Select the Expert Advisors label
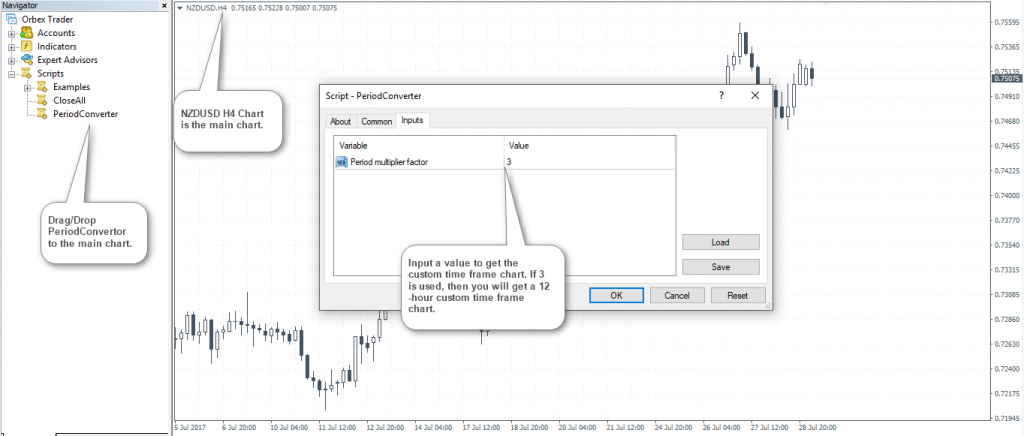 click(x=67, y=60)
